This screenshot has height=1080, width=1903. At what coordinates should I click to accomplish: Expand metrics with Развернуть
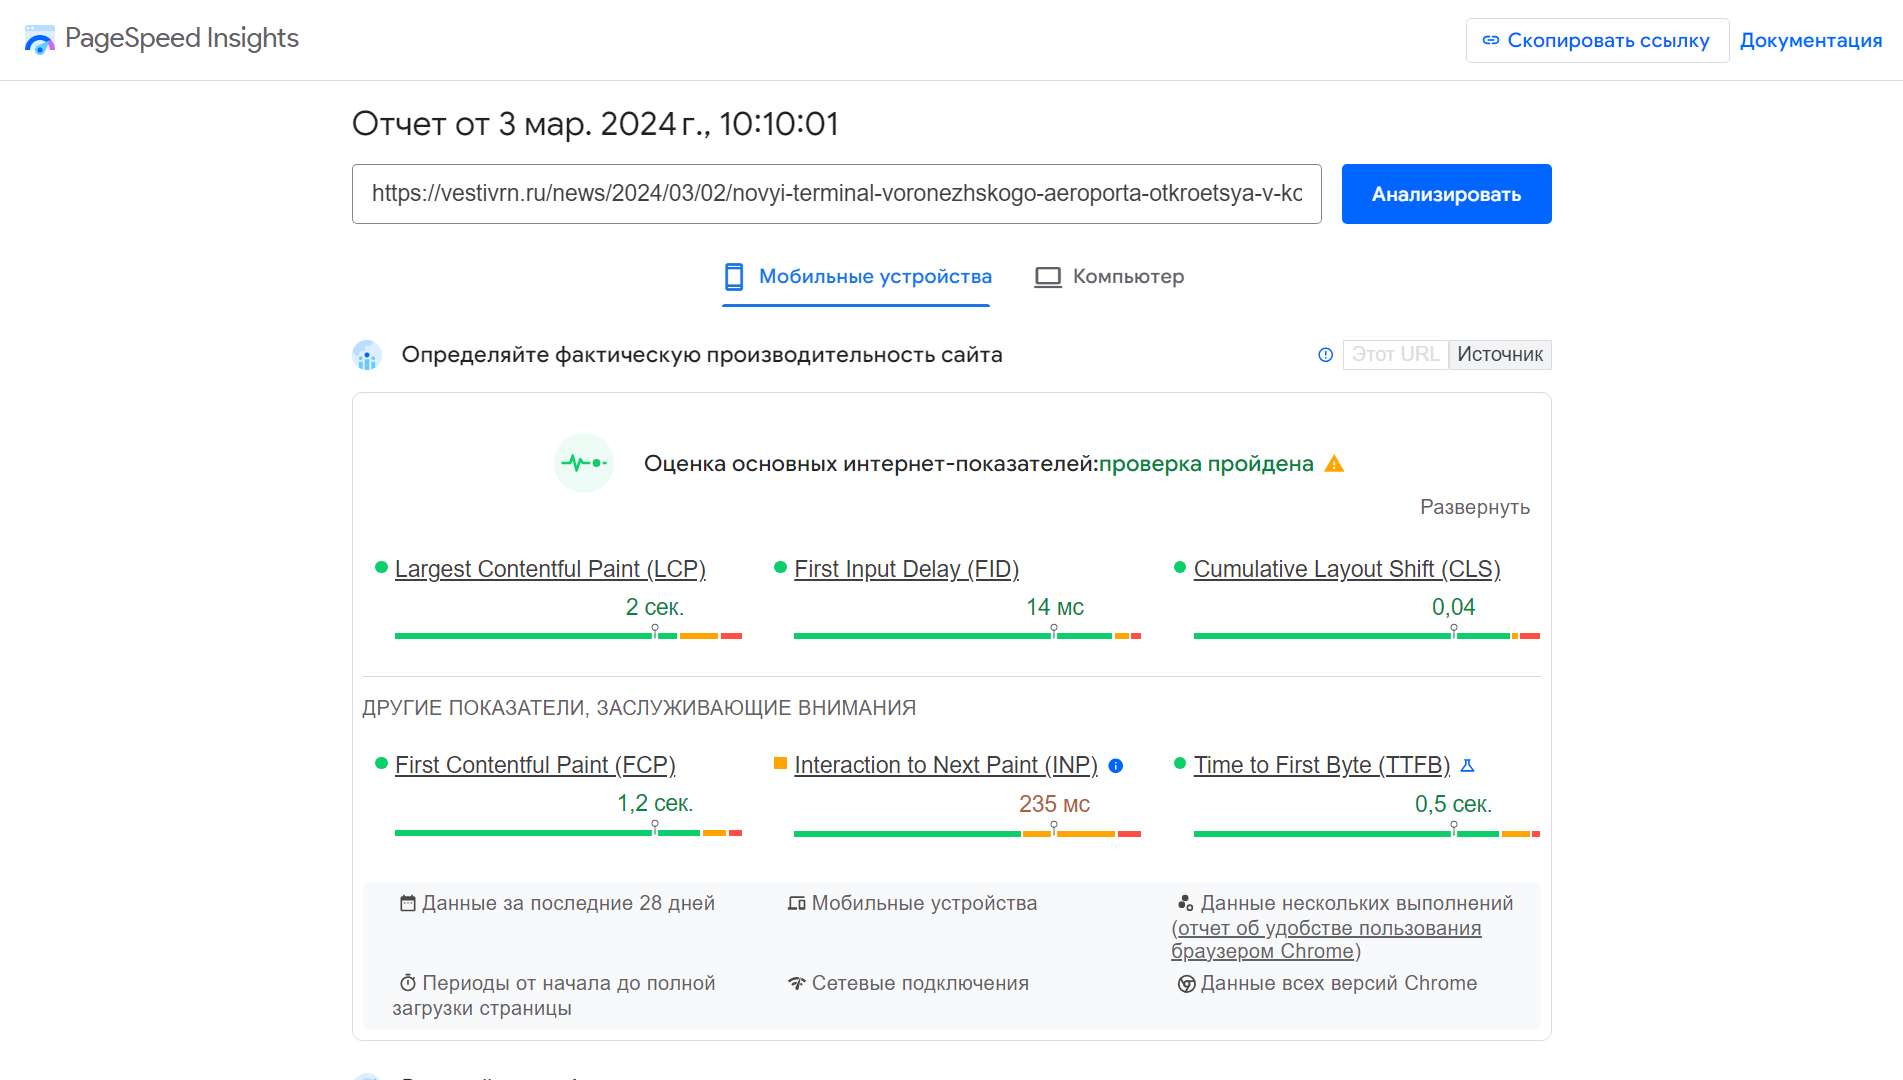1475,507
